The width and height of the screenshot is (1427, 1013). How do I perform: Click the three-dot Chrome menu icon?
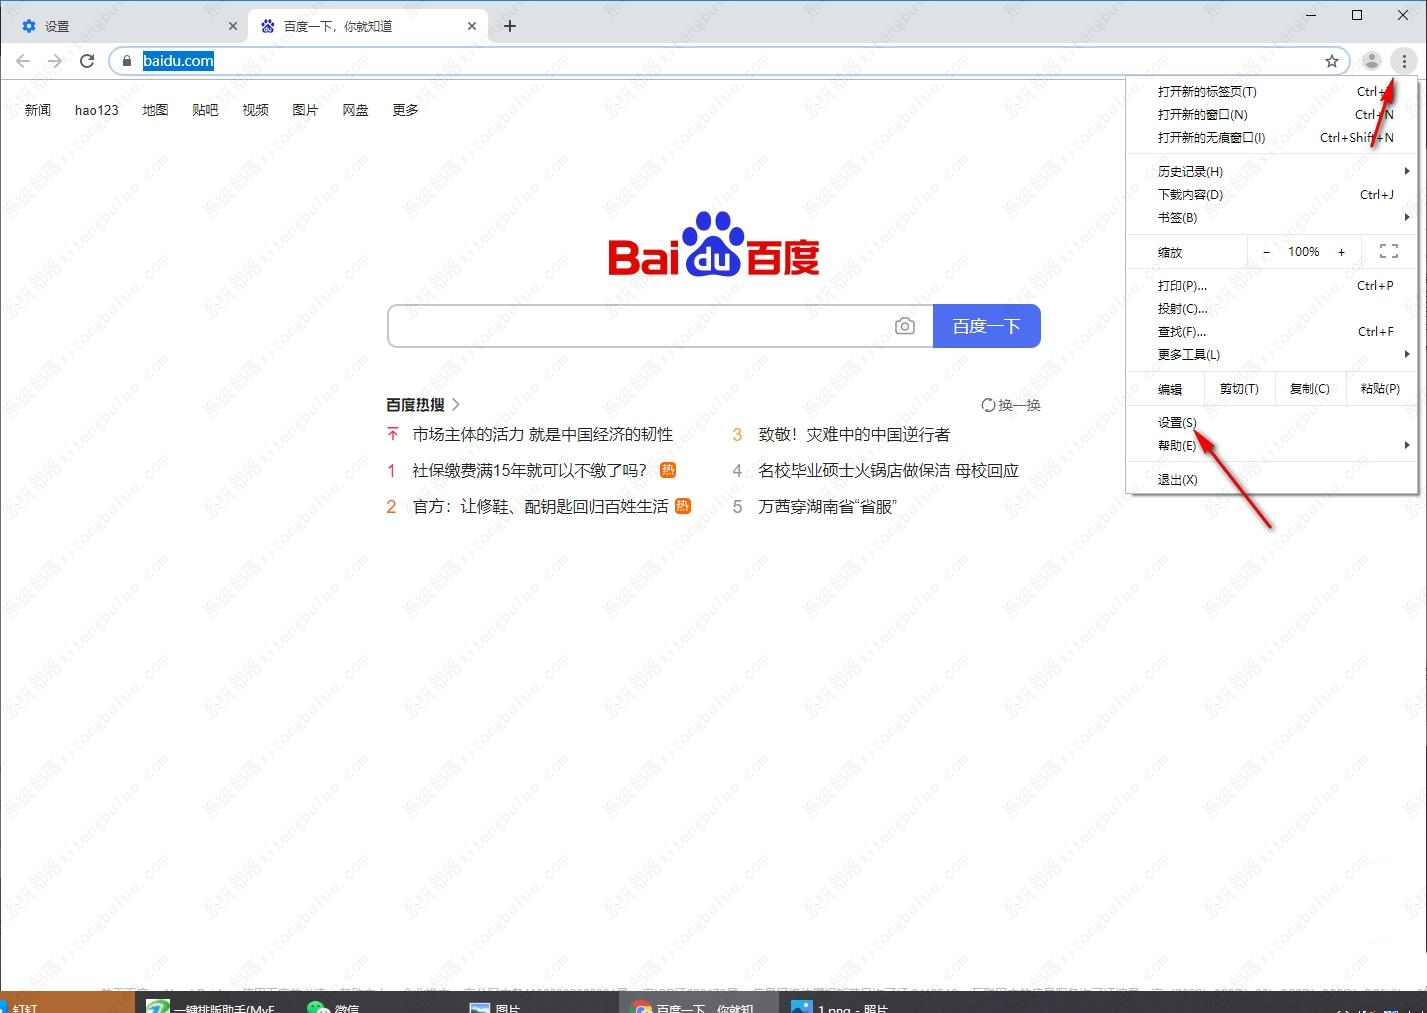pos(1404,61)
